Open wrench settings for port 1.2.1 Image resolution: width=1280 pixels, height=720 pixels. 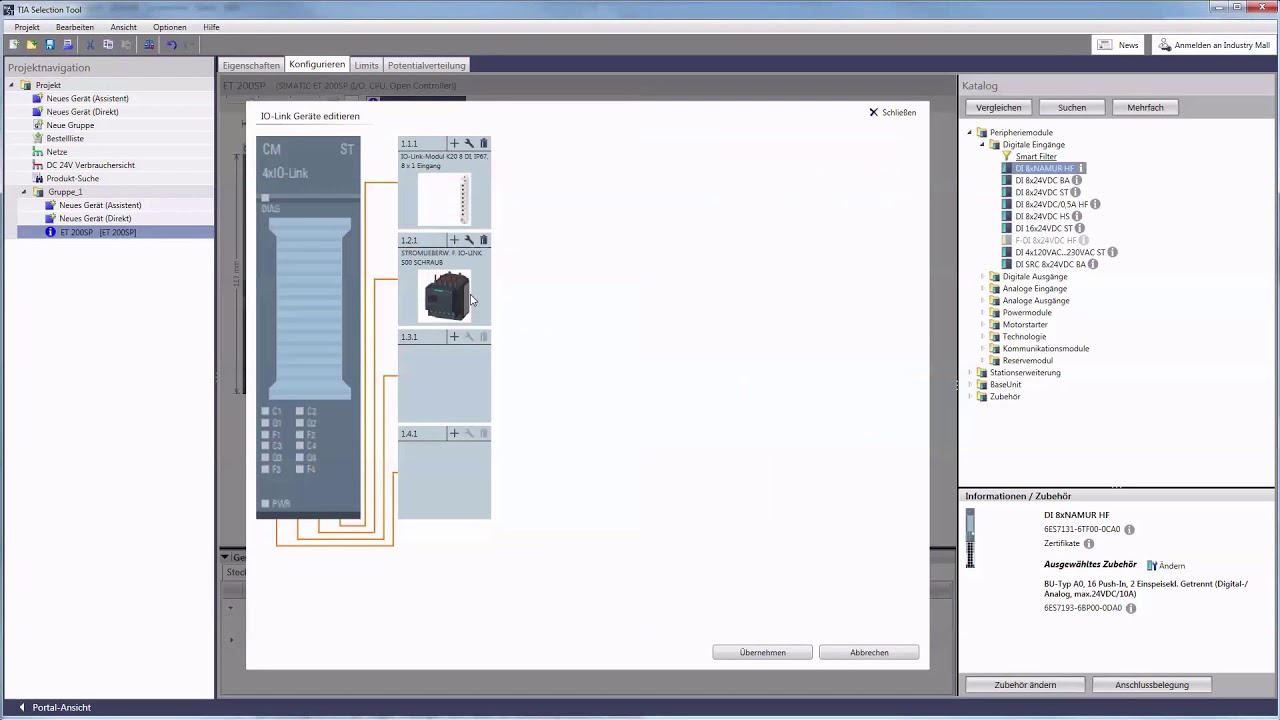(469, 240)
